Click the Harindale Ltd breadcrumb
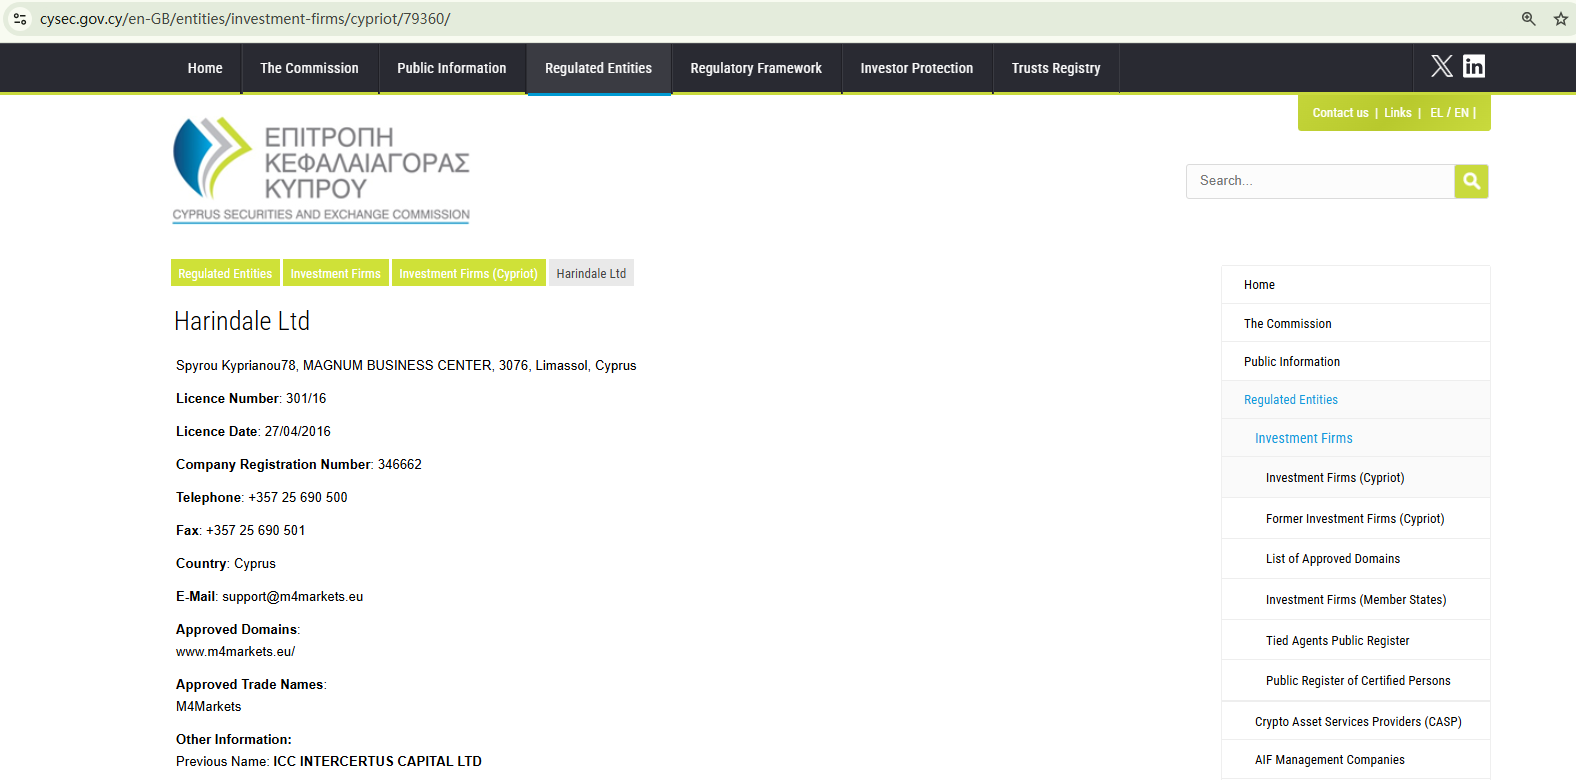The height and width of the screenshot is (780, 1576). pyautogui.click(x=591, y=273)
